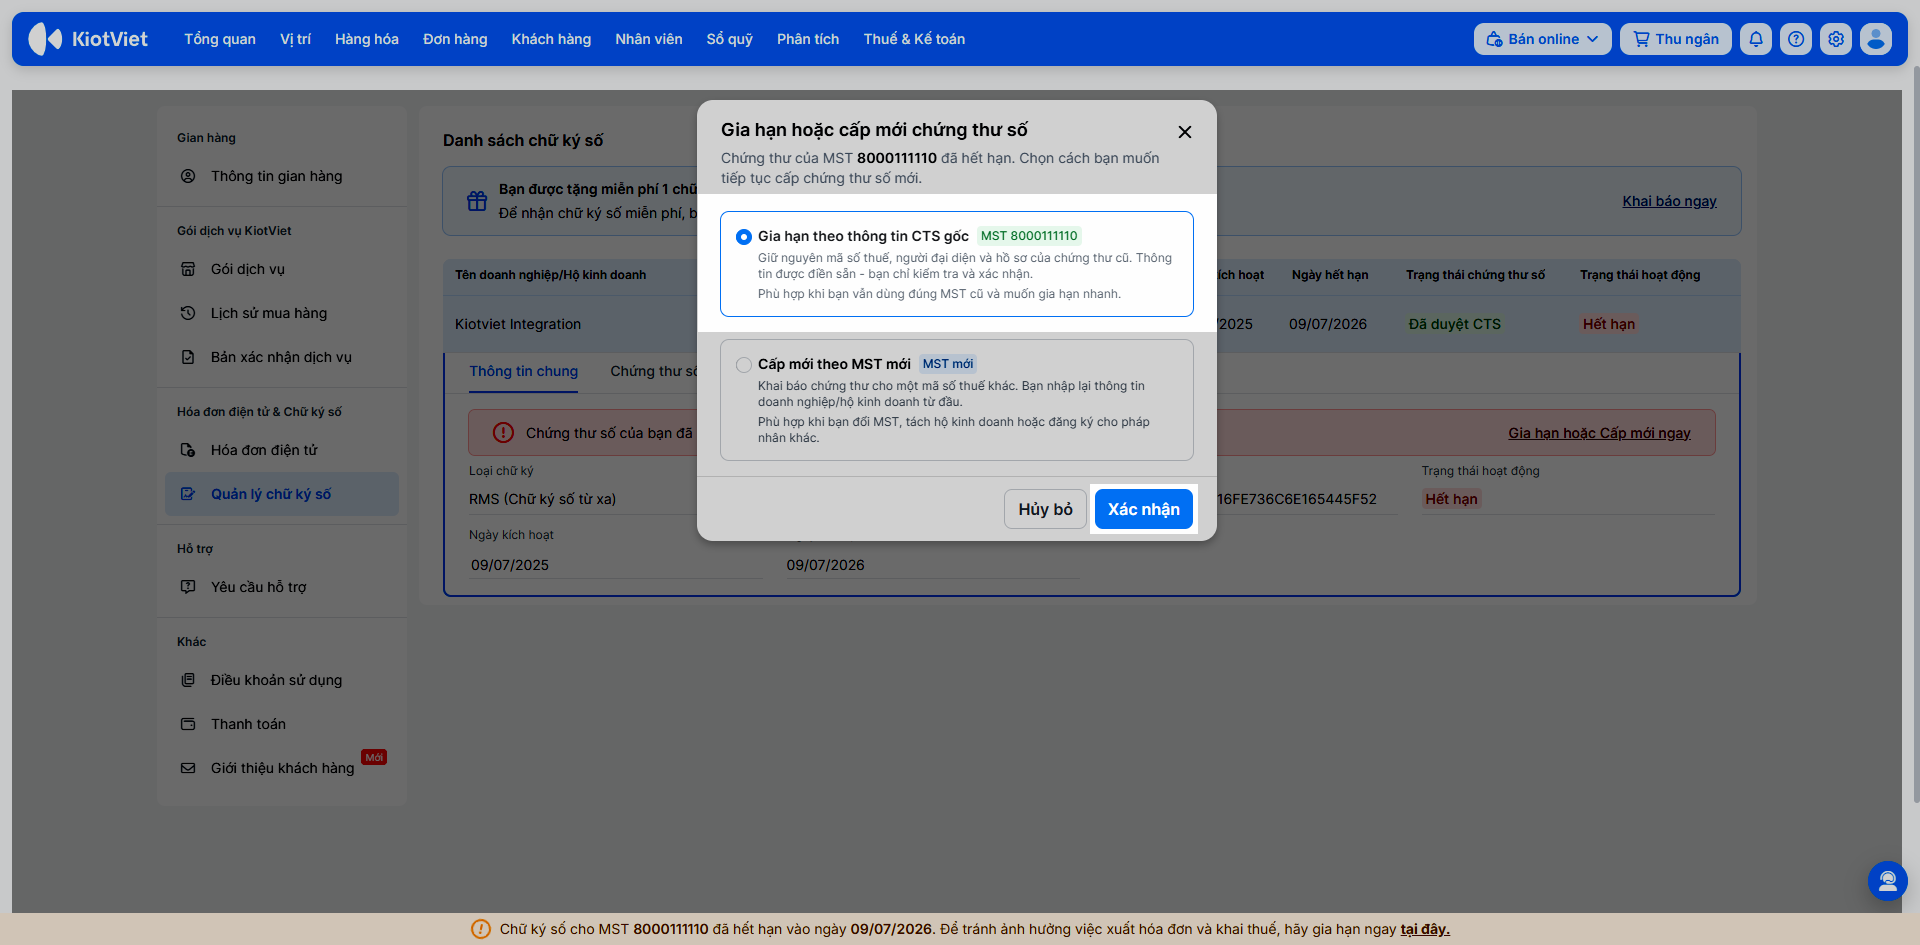Open Điều khoản sử dụng in sidebar
Screen dimensions: 1920x945
point(282,680)
